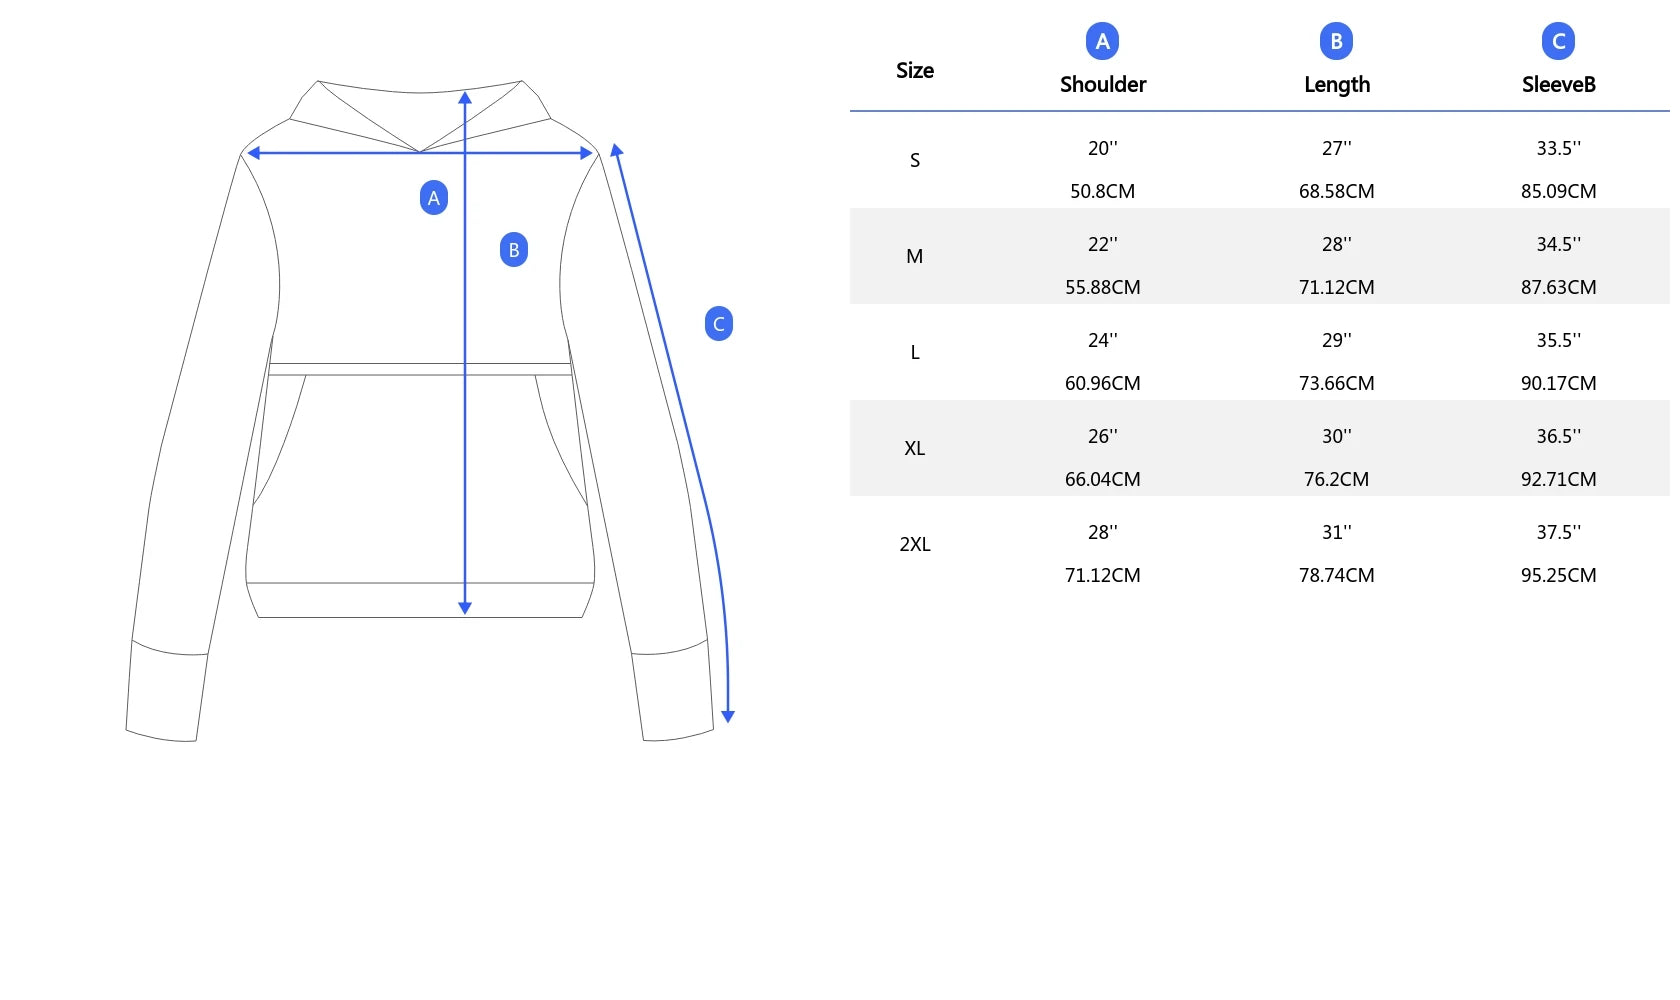Click the 2XL size row label
The width and height of the screenshot is (1680, 1000).
[914, 544]
